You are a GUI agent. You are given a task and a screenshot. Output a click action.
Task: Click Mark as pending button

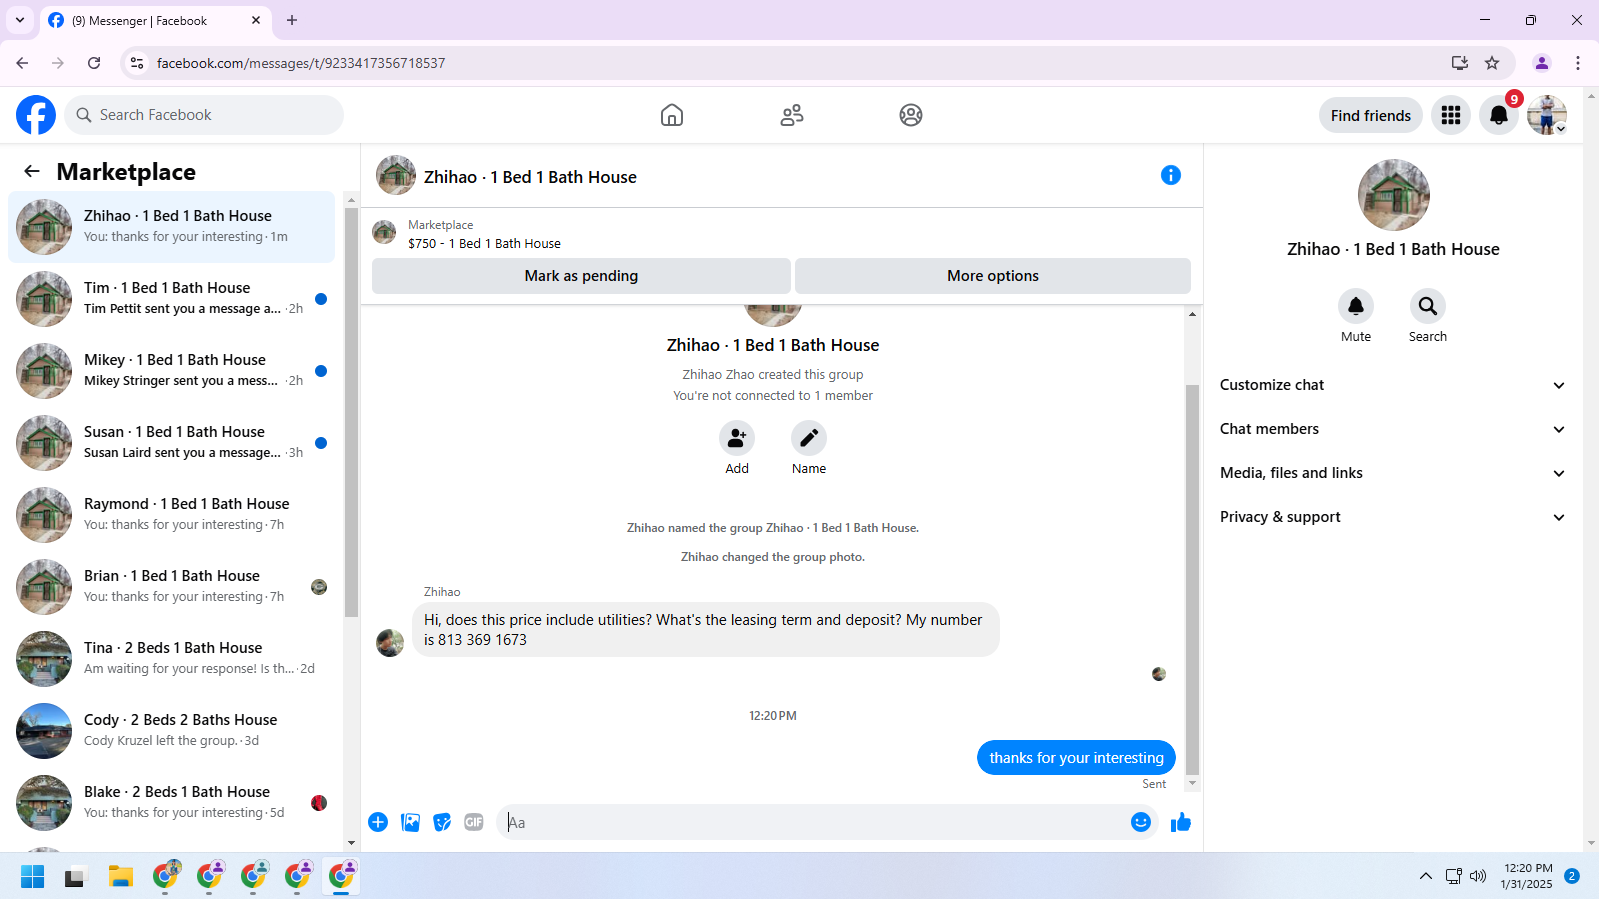581,276
